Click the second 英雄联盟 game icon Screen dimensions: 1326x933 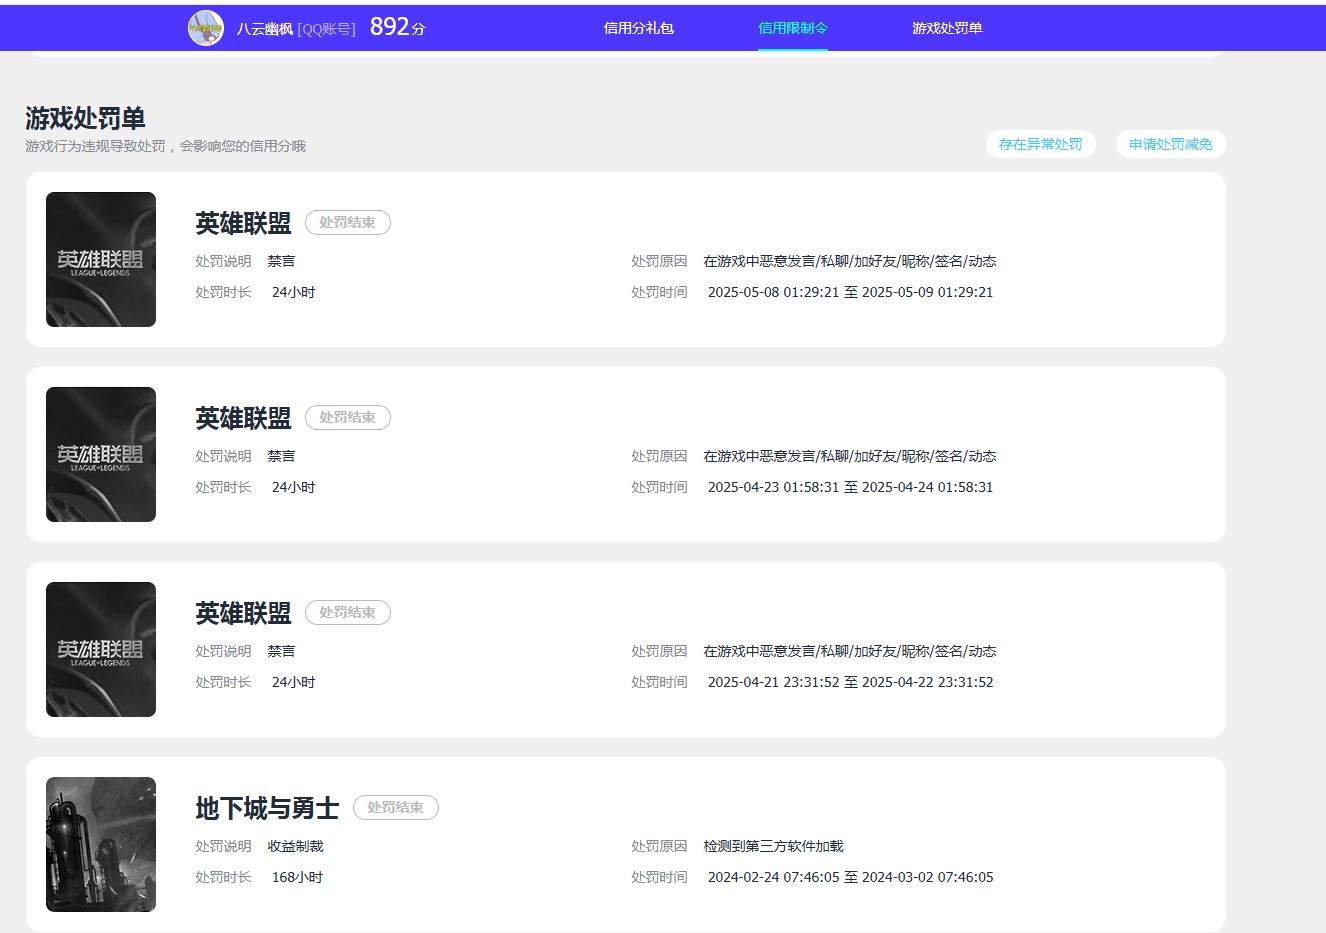100,453
